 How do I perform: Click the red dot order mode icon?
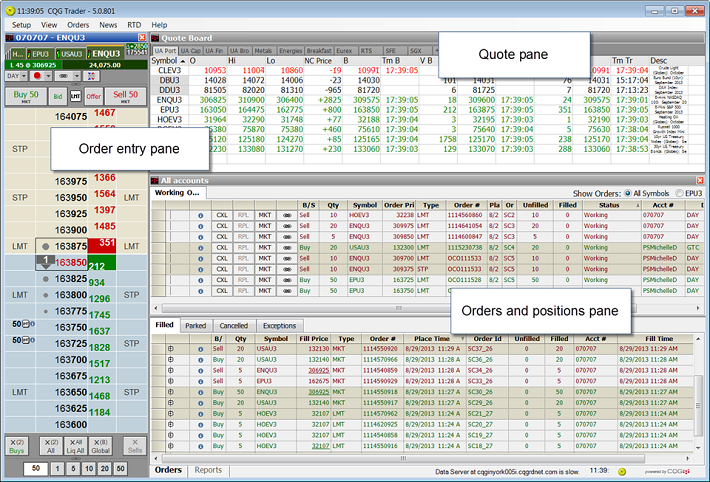pos(37,76)
